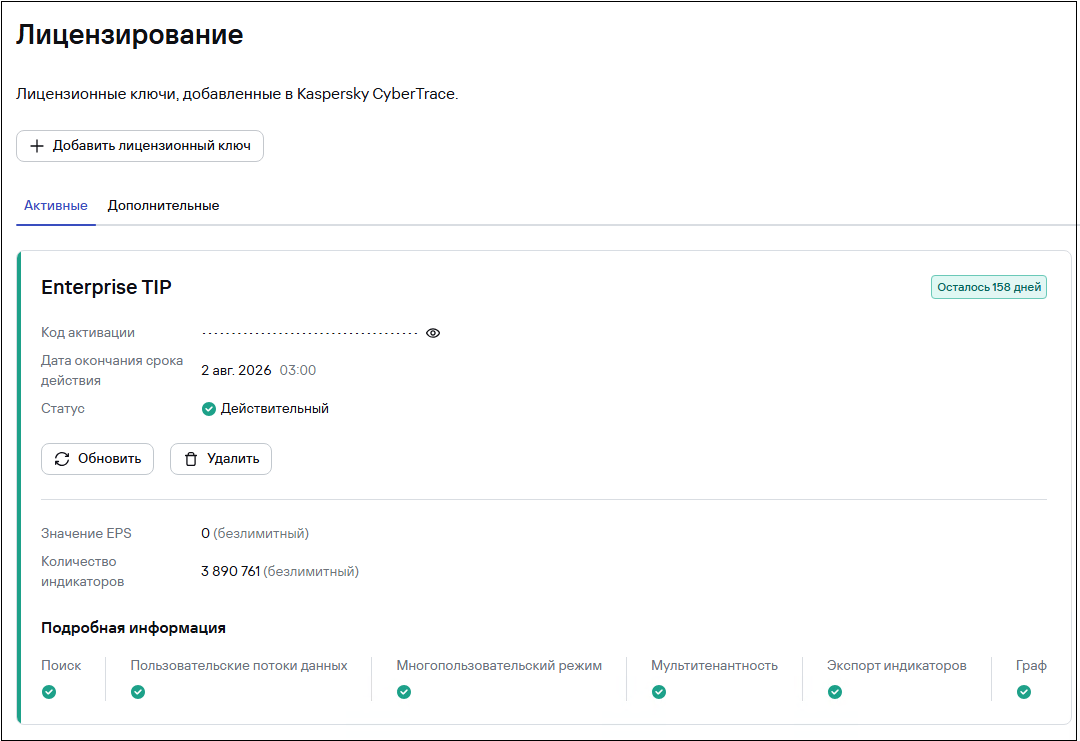
Task: Click the 03:00 expiry time
Action: [298, 370]
